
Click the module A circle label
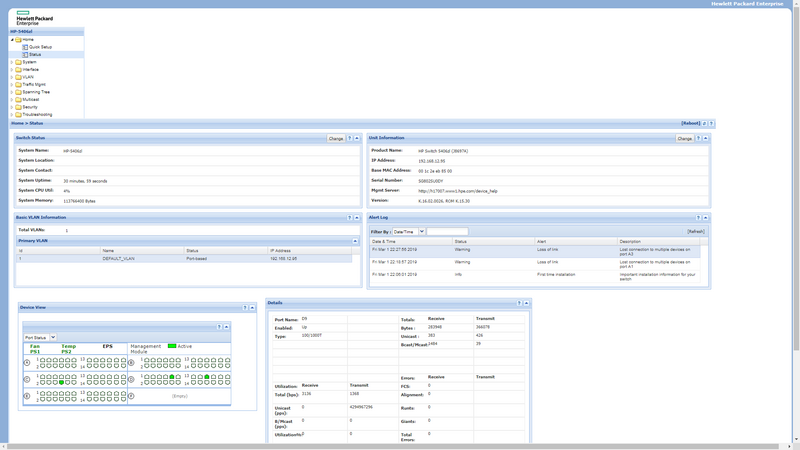(27, 363)
